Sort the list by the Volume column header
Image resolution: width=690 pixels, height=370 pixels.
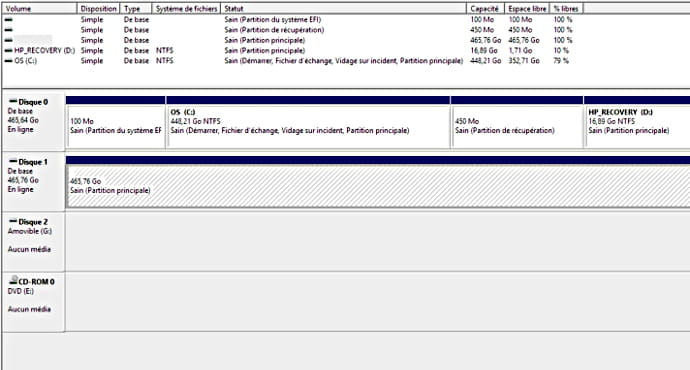[39, 8]
